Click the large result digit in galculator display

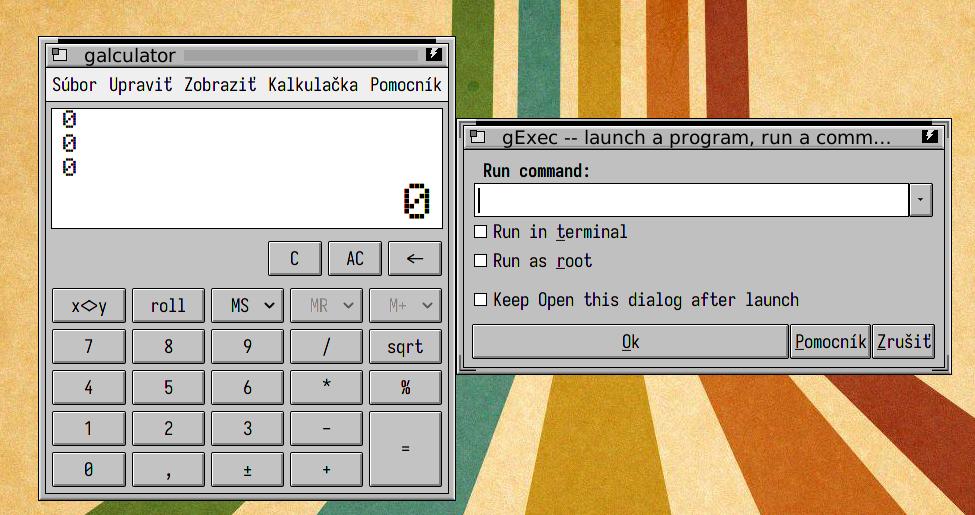pos(416,201)
